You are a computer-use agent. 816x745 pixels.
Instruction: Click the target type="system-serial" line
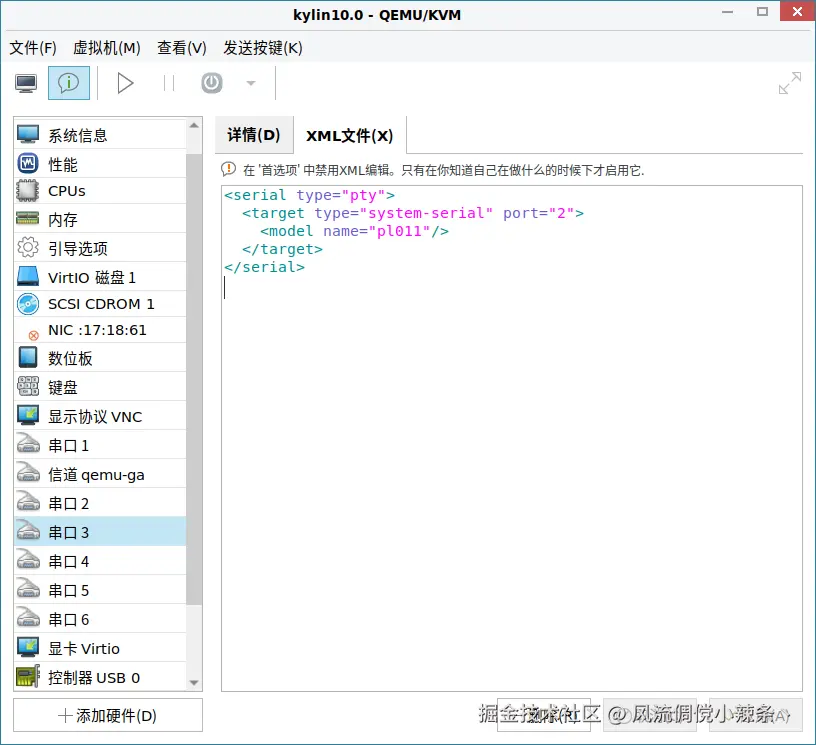[x=413, y=213]
